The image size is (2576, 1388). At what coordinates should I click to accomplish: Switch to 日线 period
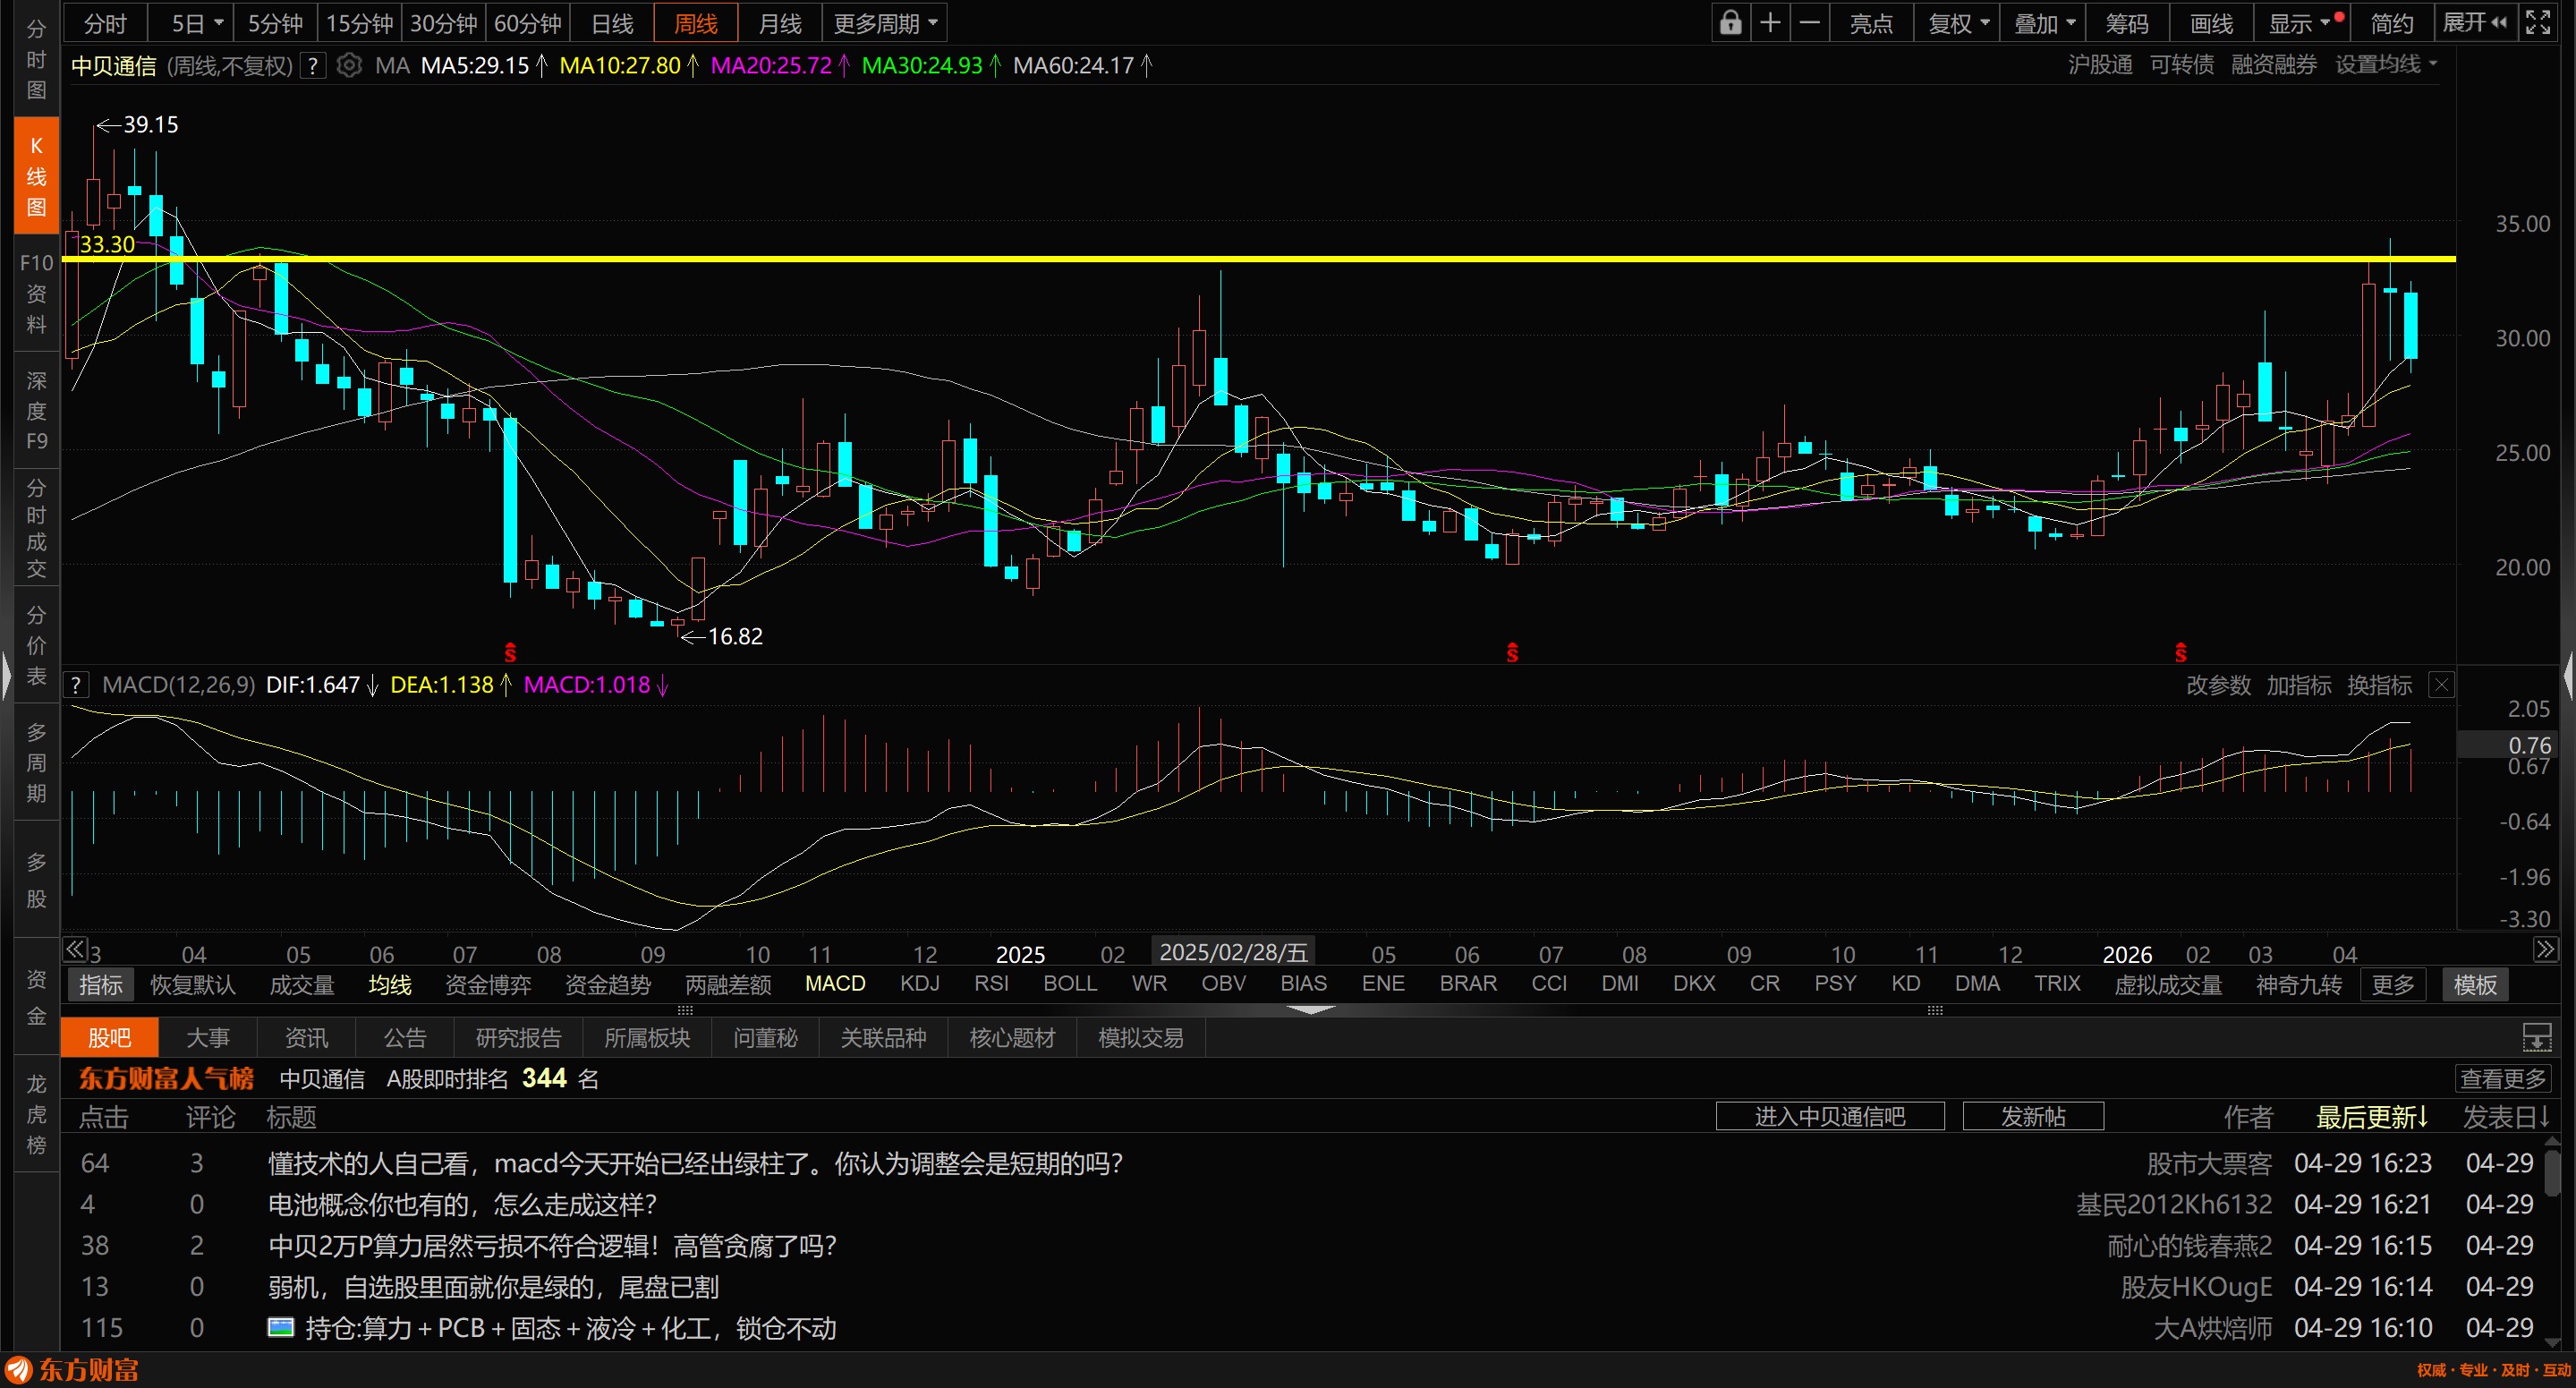pos(612,23)
